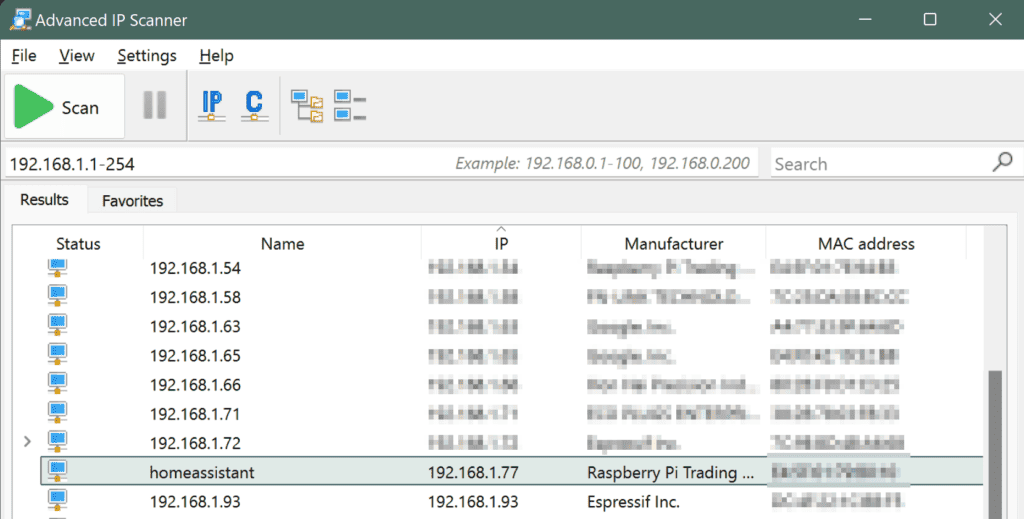Viewport: 1024px width, 519px height.
Task: Select the name 192.168.1.63
Action: click(x=195, y=326)
